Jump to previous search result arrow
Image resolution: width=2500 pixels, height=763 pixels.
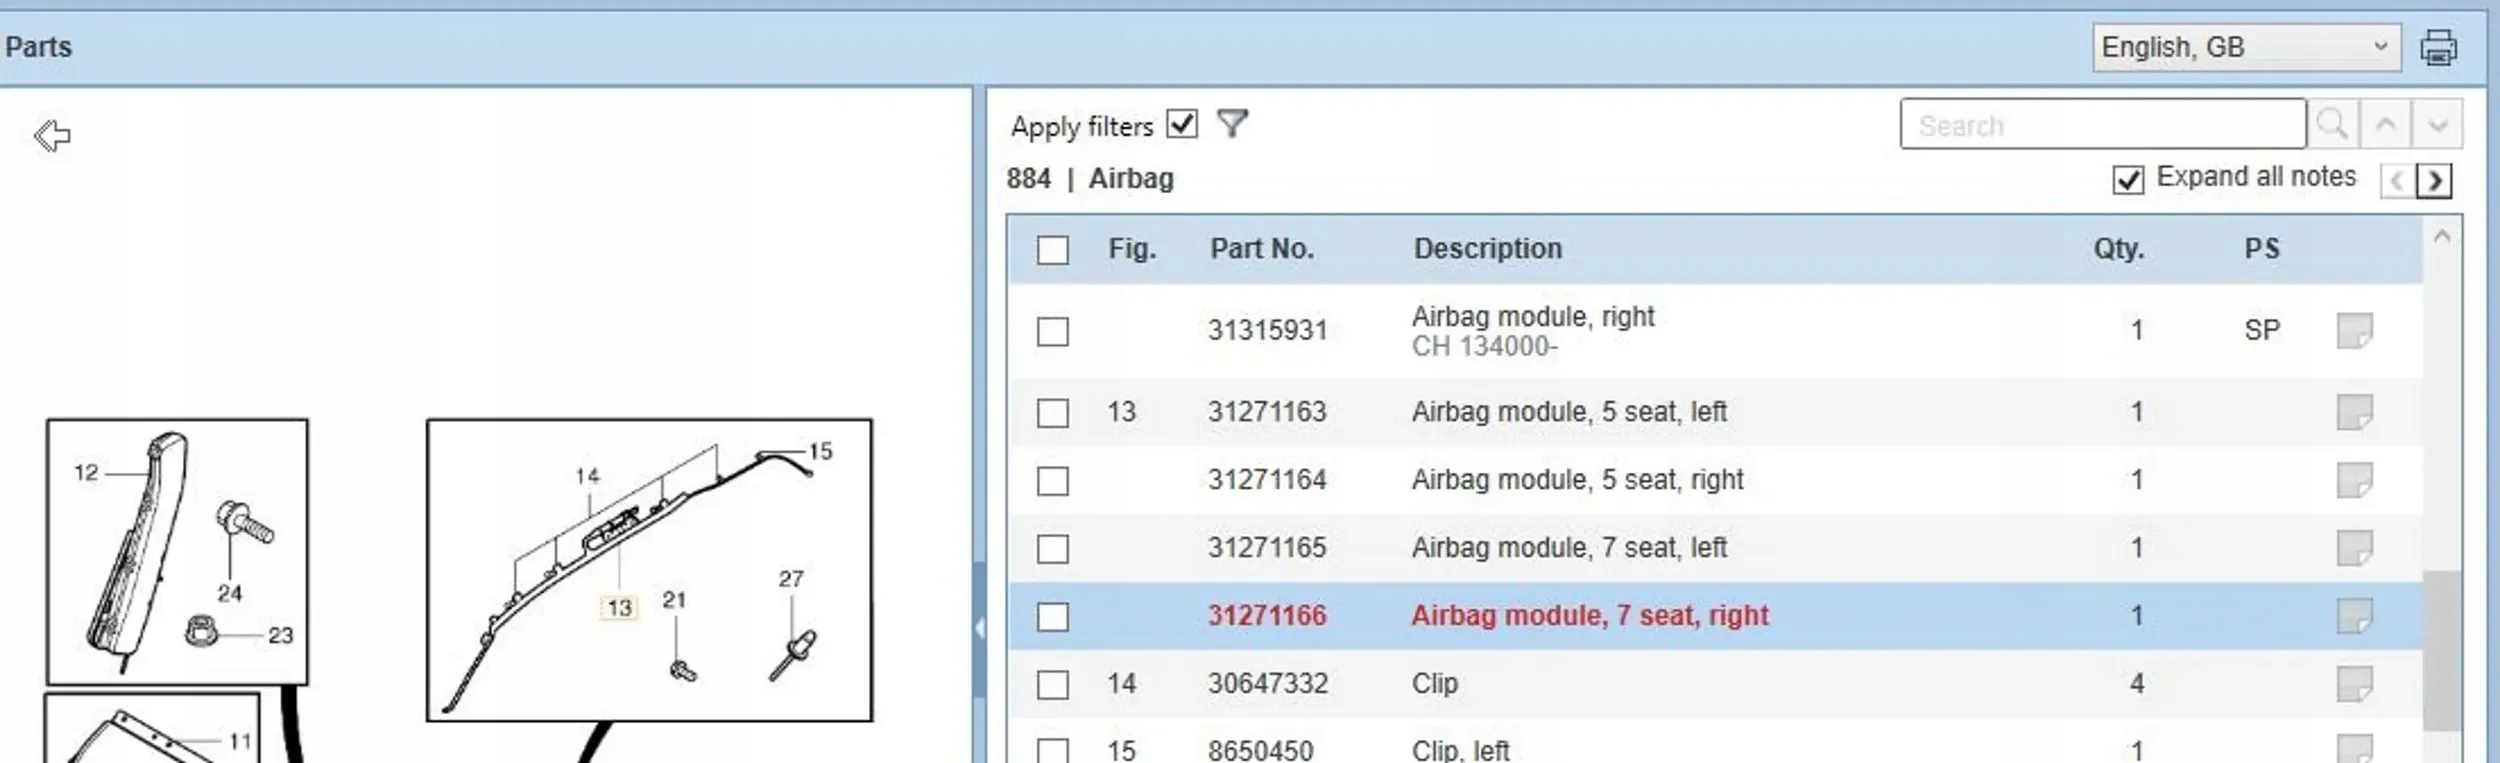click(x=2386, y=125)
